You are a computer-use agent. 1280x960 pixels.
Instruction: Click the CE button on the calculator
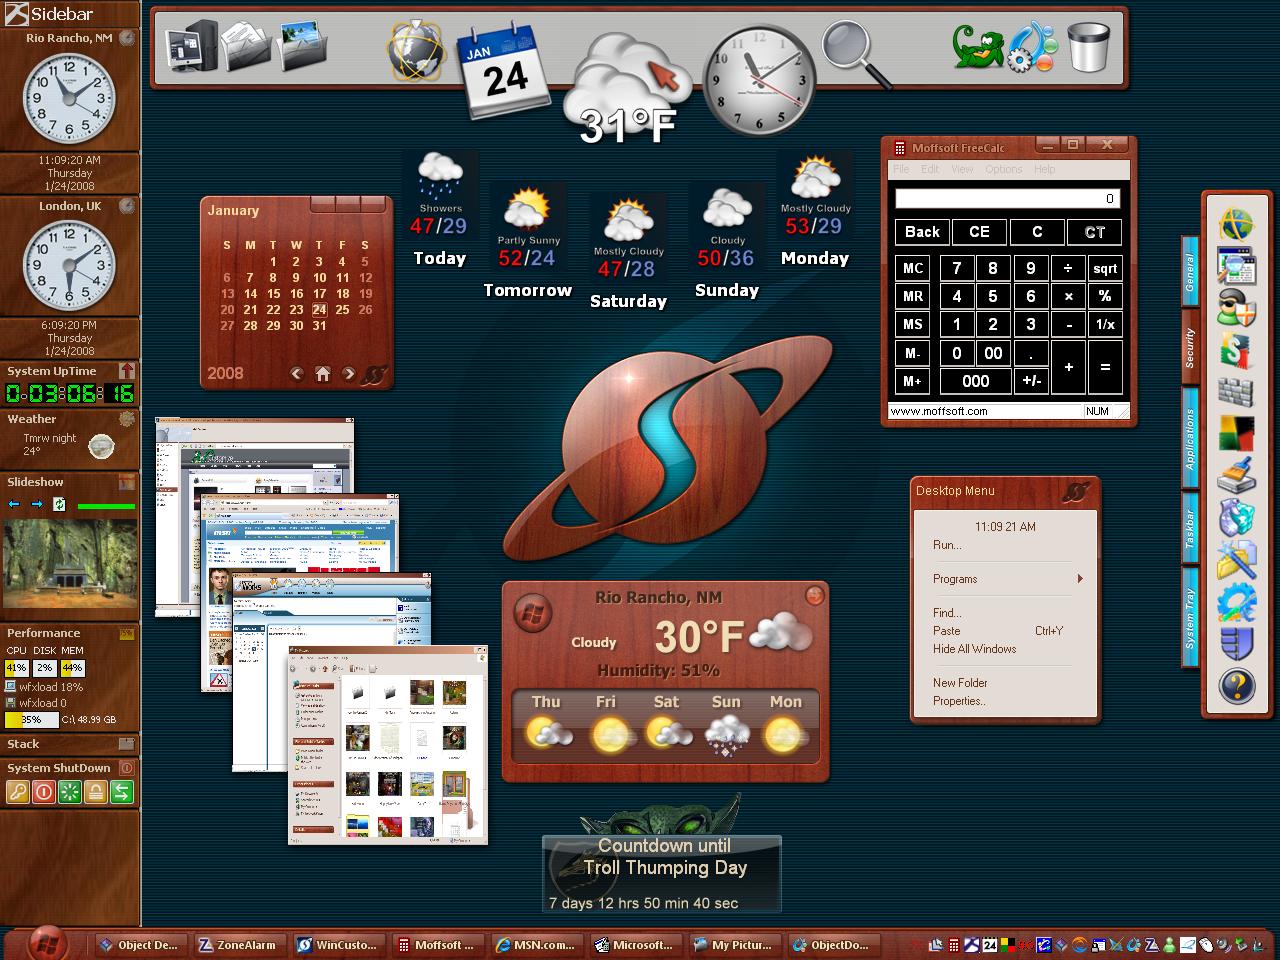pyautogui.click(x=979, y=232)
